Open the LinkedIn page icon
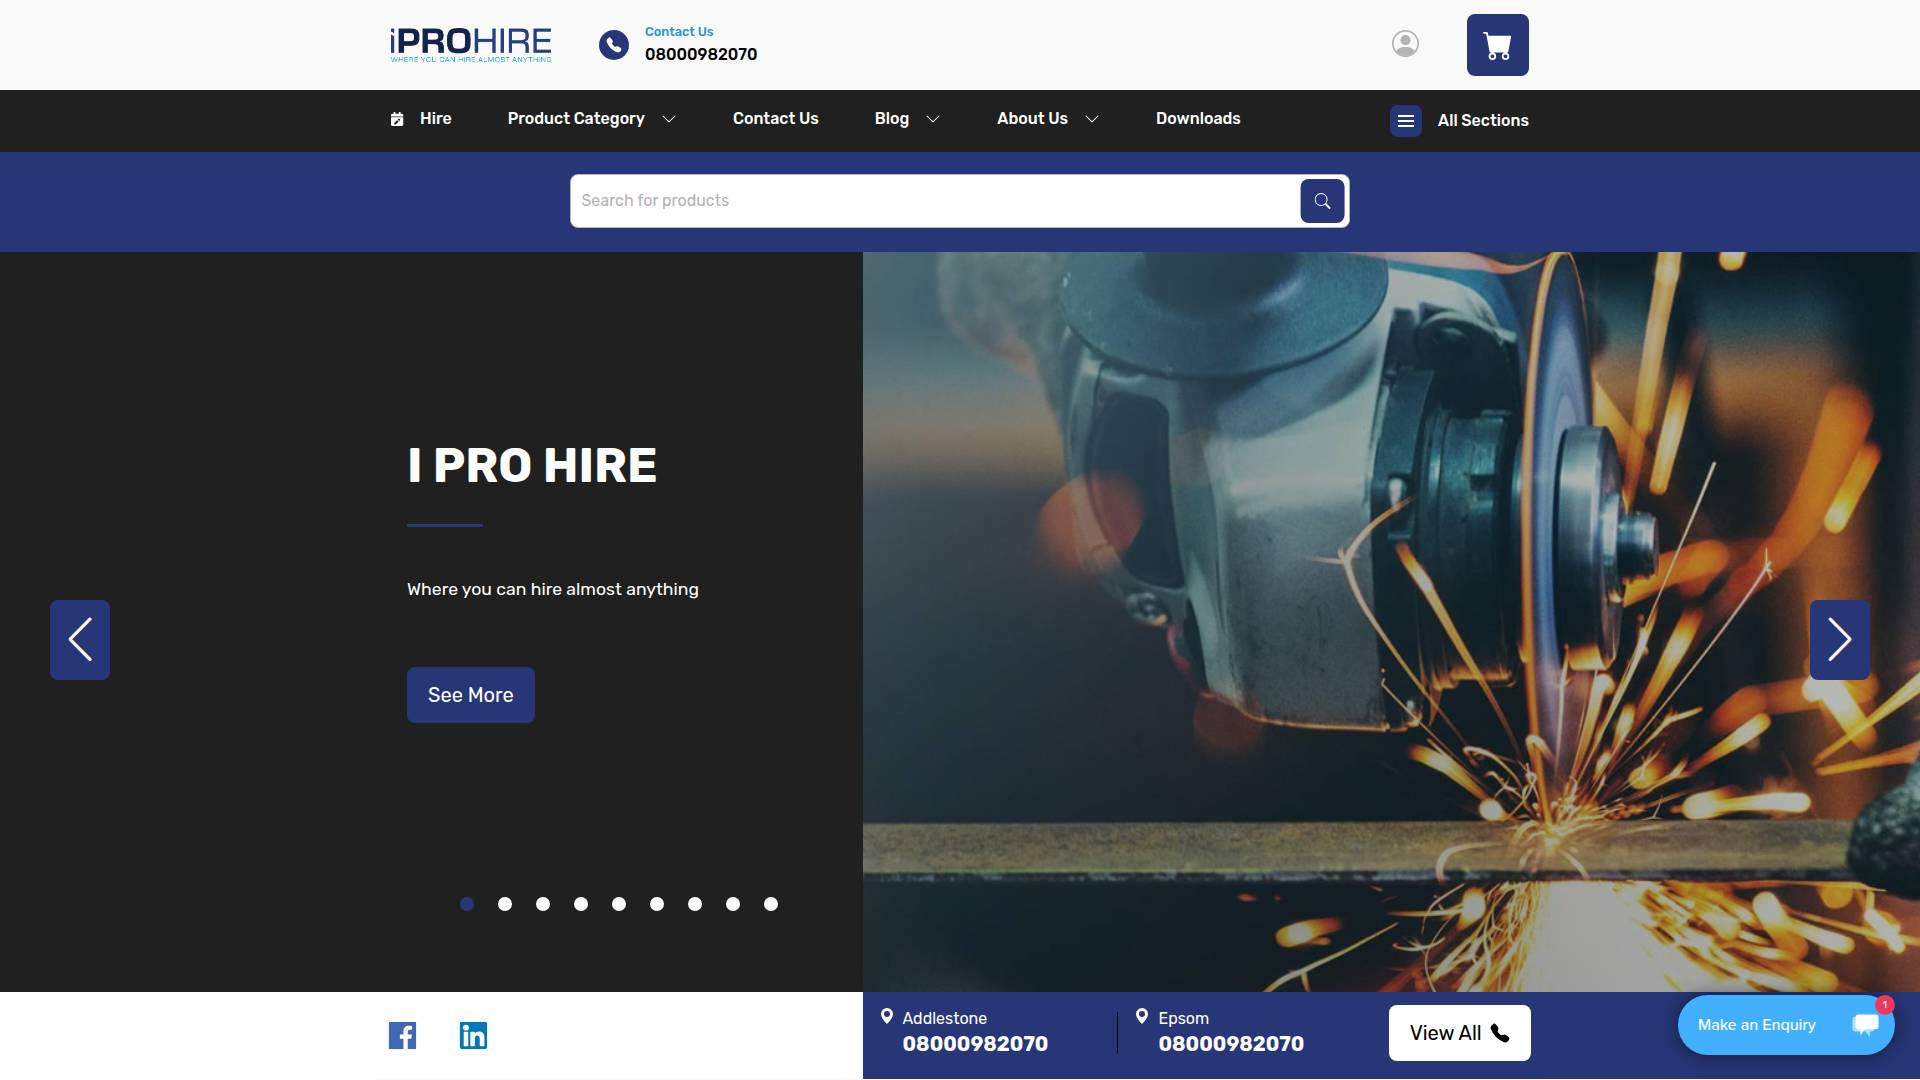 click(473, 1035)
